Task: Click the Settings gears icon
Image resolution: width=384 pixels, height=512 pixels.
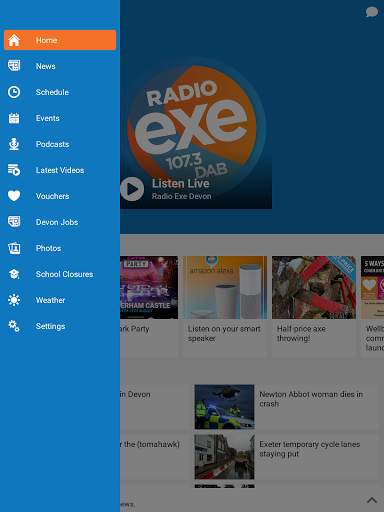Action: pyautogui.click(x=14, y=326)
